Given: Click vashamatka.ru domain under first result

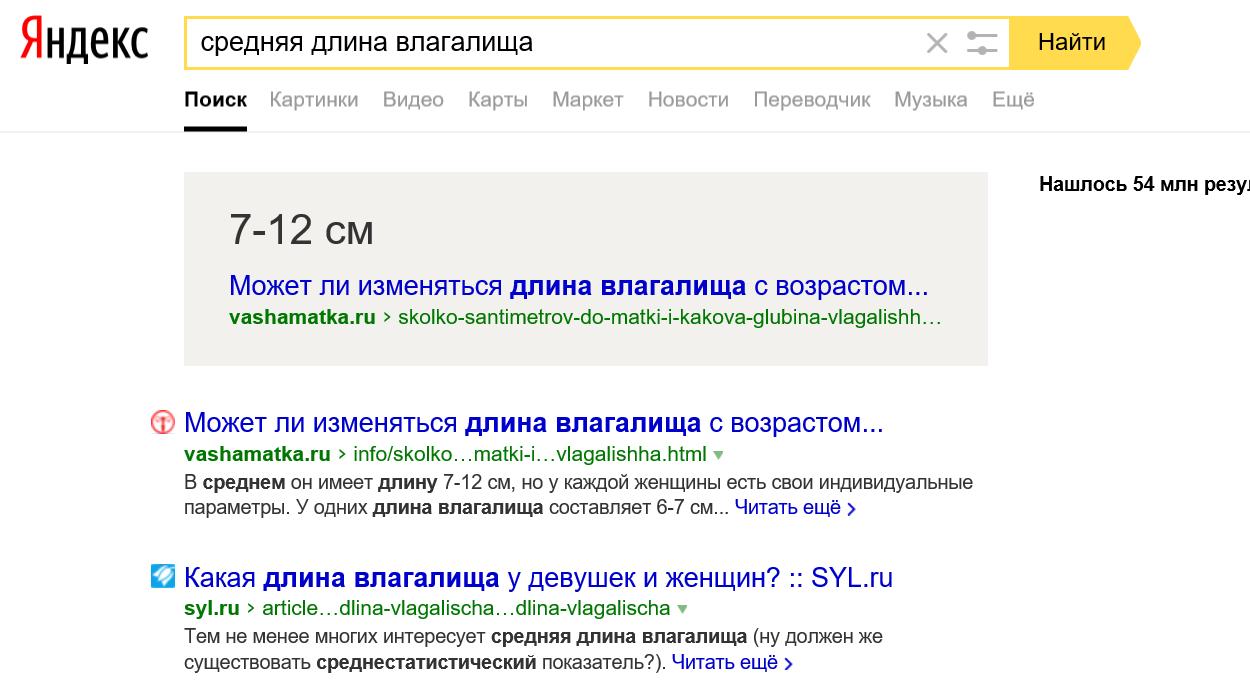Looking at the screenshot, I should point(257,454).
